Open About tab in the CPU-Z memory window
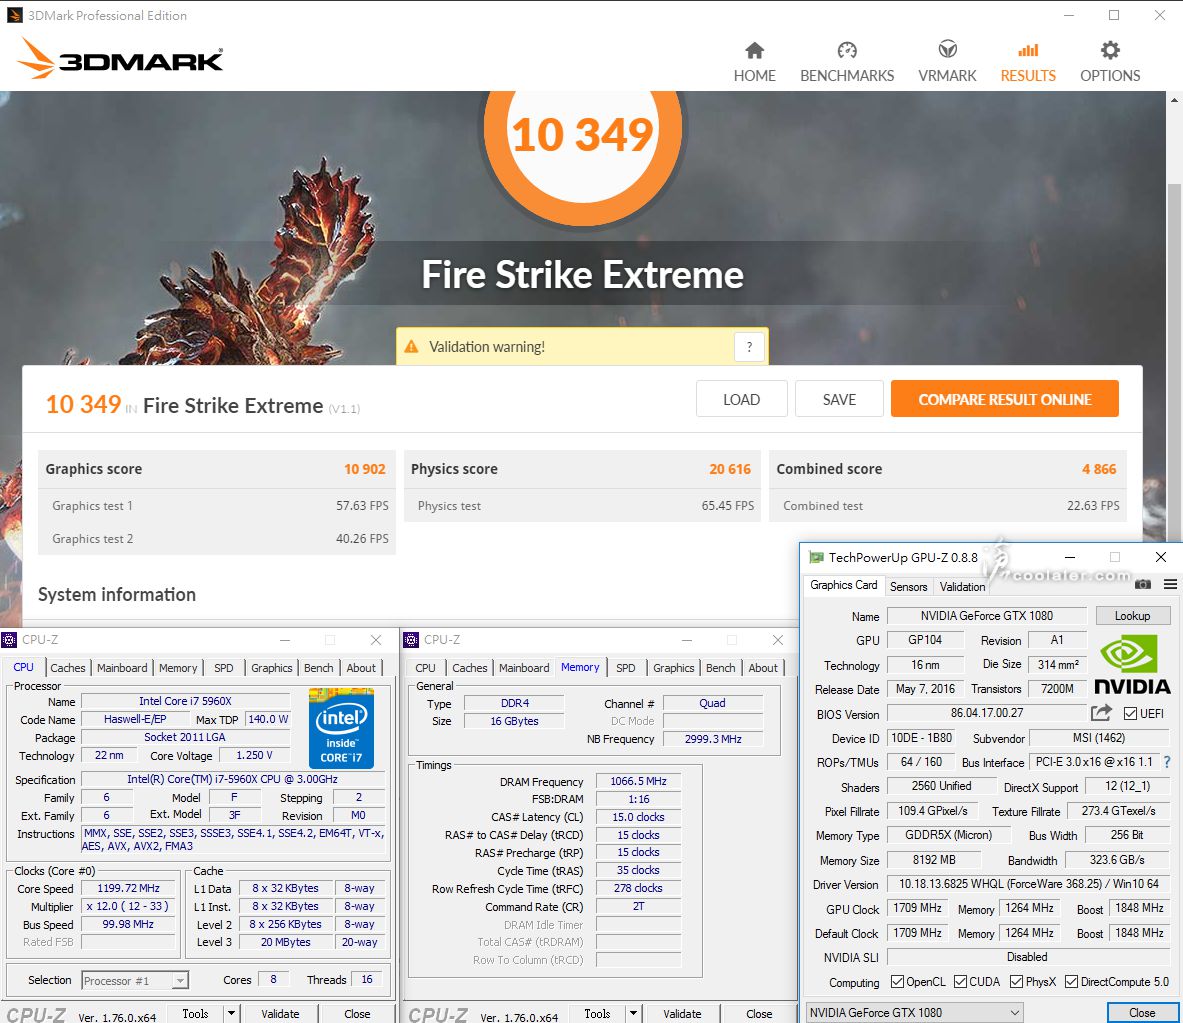Screen dimensions: 1183x1023 763,668
